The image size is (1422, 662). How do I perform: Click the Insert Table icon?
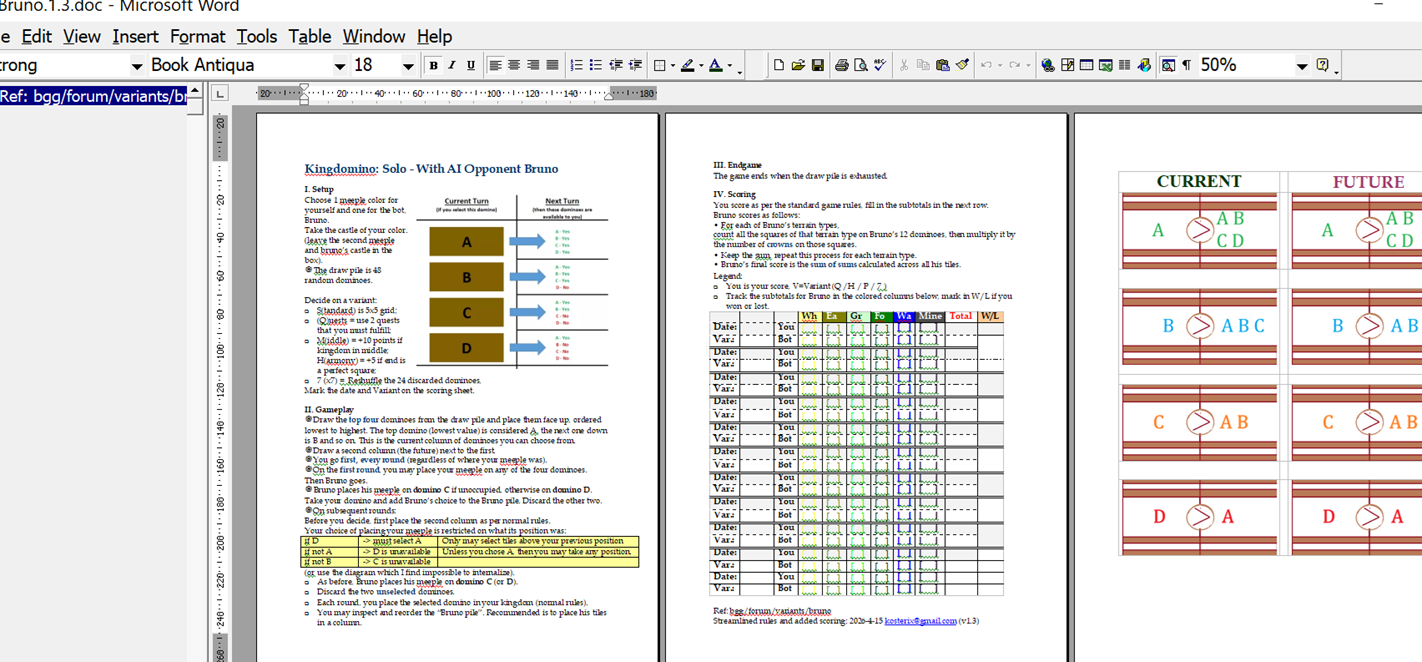[x=1086, y=65]
